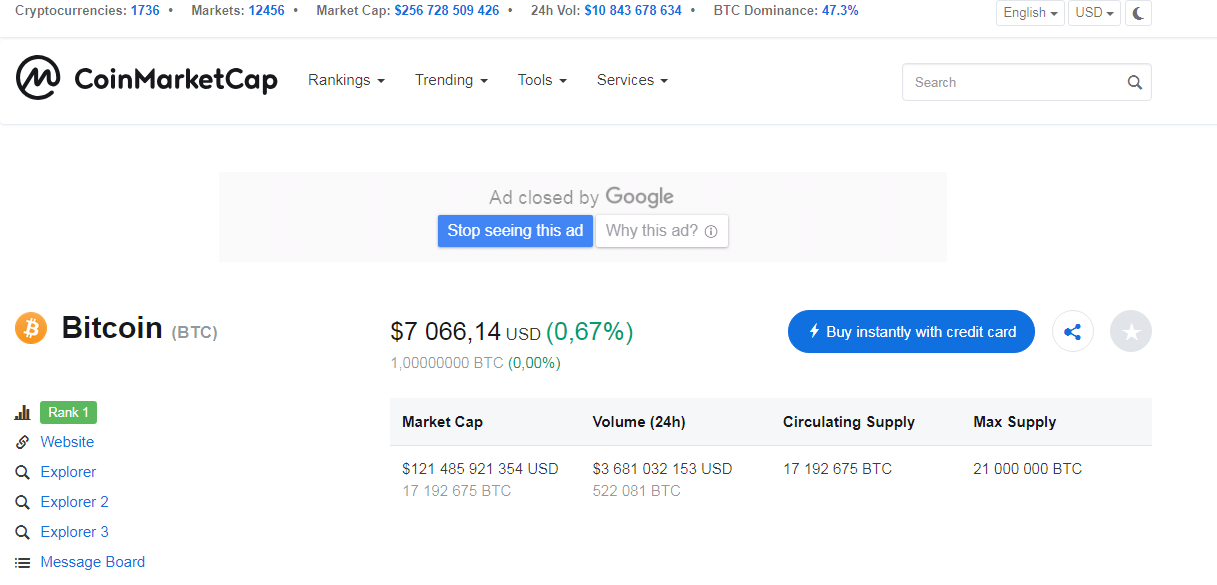Screen dimensions: 1217x585
Task: Click the Cryptocurrencies count 1736
Action: 145,11
